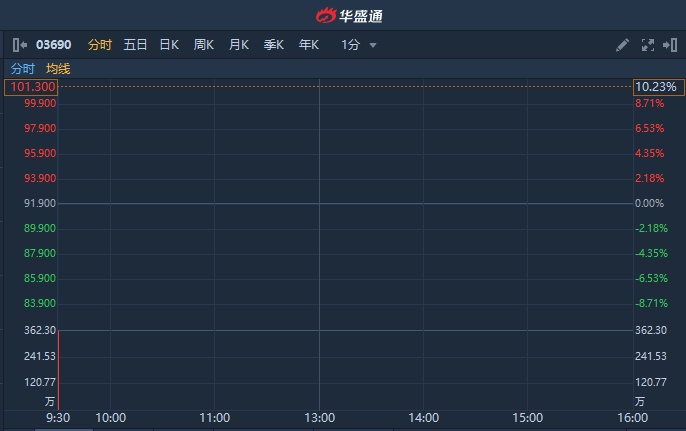This screenshot has width=686, height=431.
Task: Select the pencil drawing tool
Action: click(x=622, y=45)
